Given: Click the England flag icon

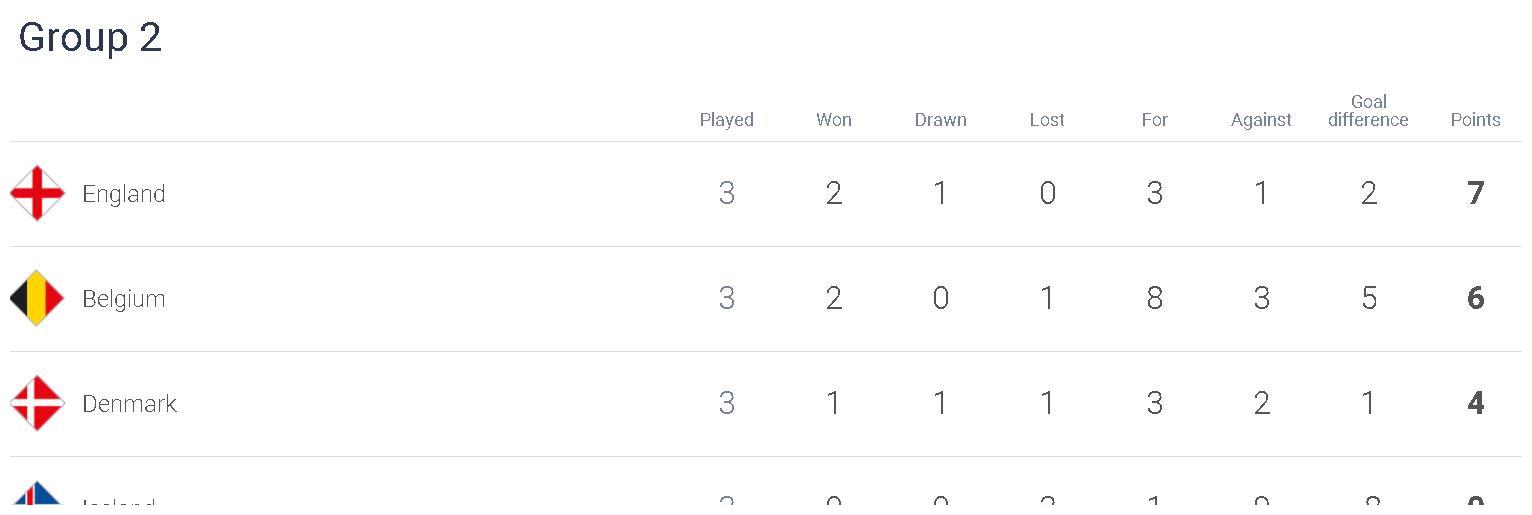Looking at the screenshot, I should (37, 193).
